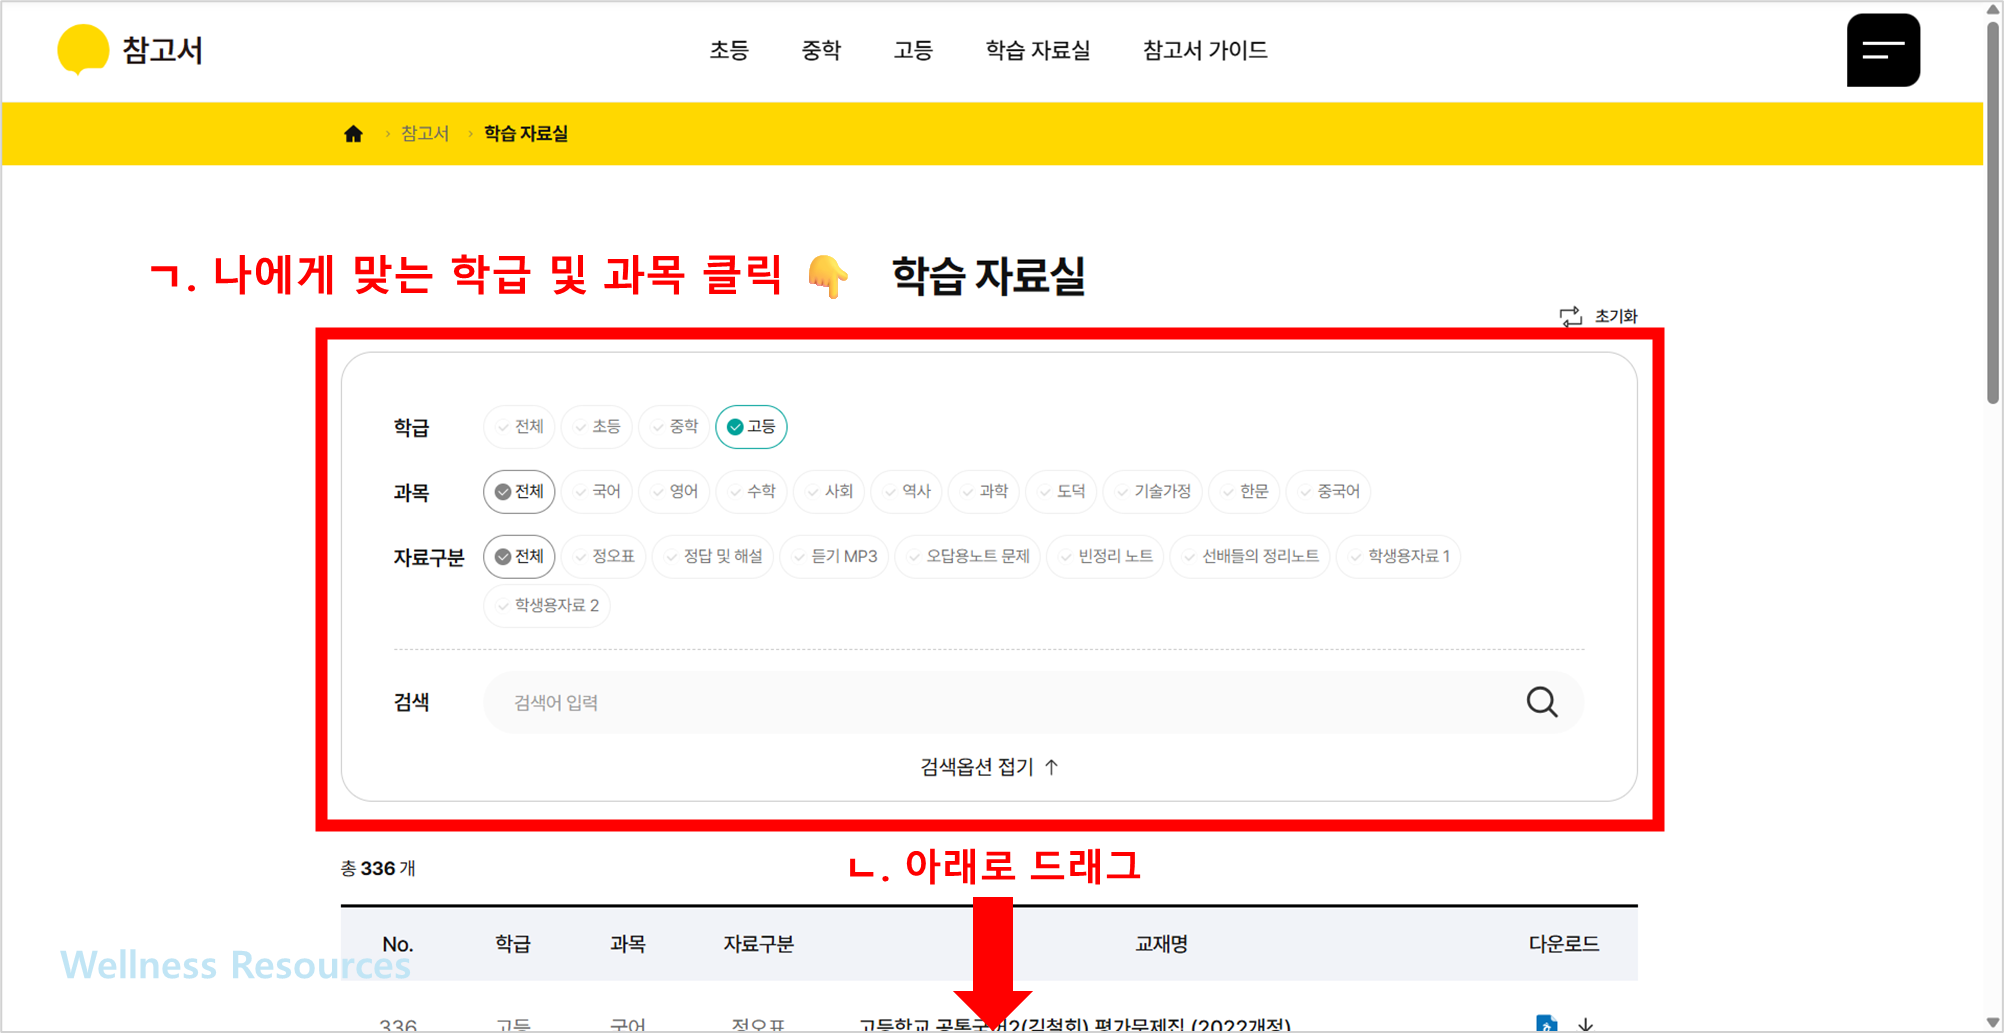The width and height of the screenshot is (2004, 1033).
Task: Collapse search options with 검색옵션 접기
Action: [989, 767]
